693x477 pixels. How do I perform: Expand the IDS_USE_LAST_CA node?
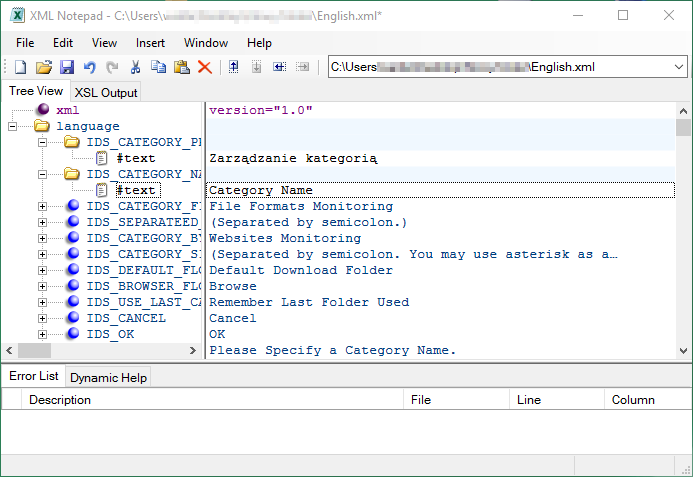tap(42, 302)
